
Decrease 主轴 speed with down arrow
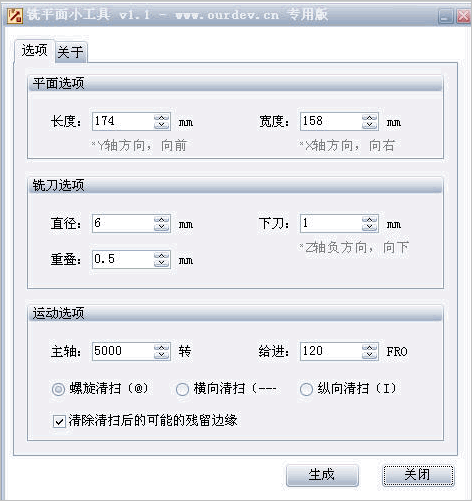pos(162,355)
